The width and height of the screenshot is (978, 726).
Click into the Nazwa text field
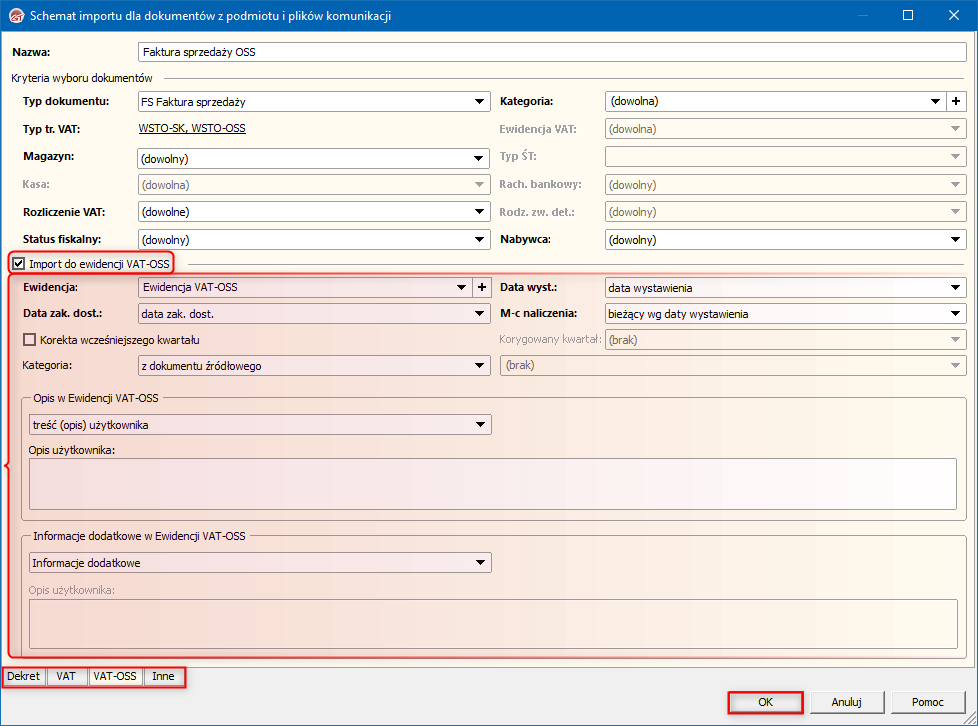pos(550,52)
